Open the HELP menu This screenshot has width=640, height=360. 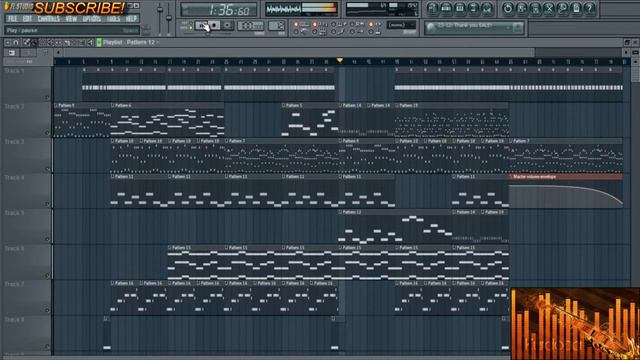point(131,19)
